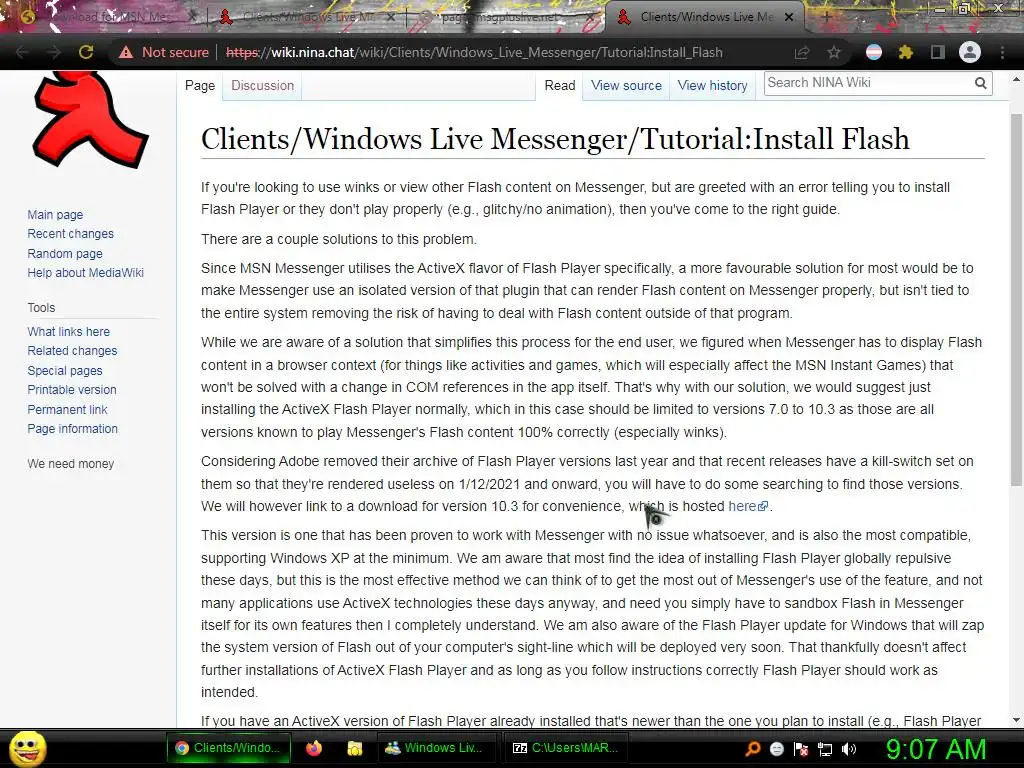This screenshot has height=768, width=1024.
Task: Select the Read tab
Action: (560, 86)
